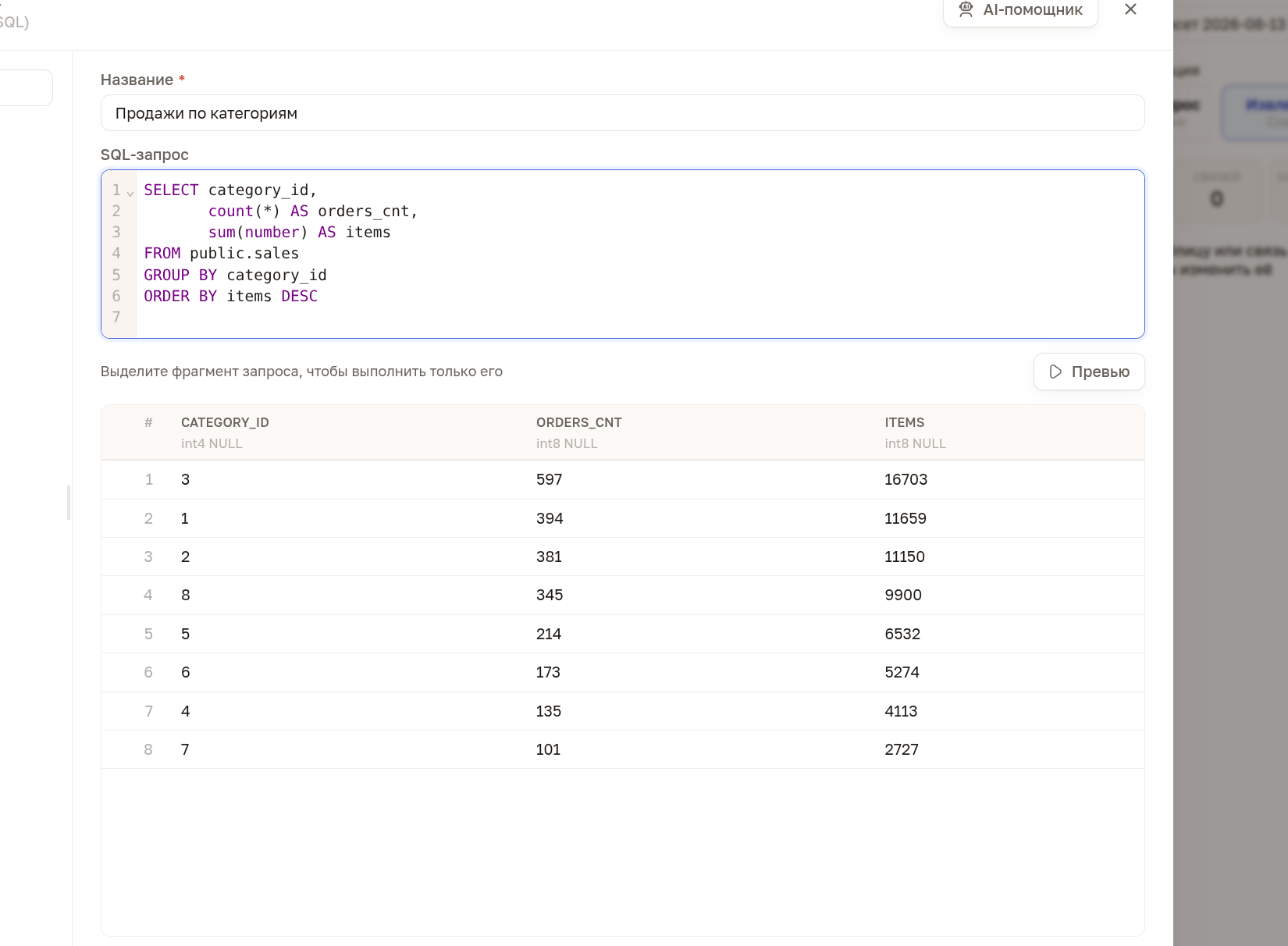Select the cell with value 381
The image size is (1288, 946).
(549, 557)
